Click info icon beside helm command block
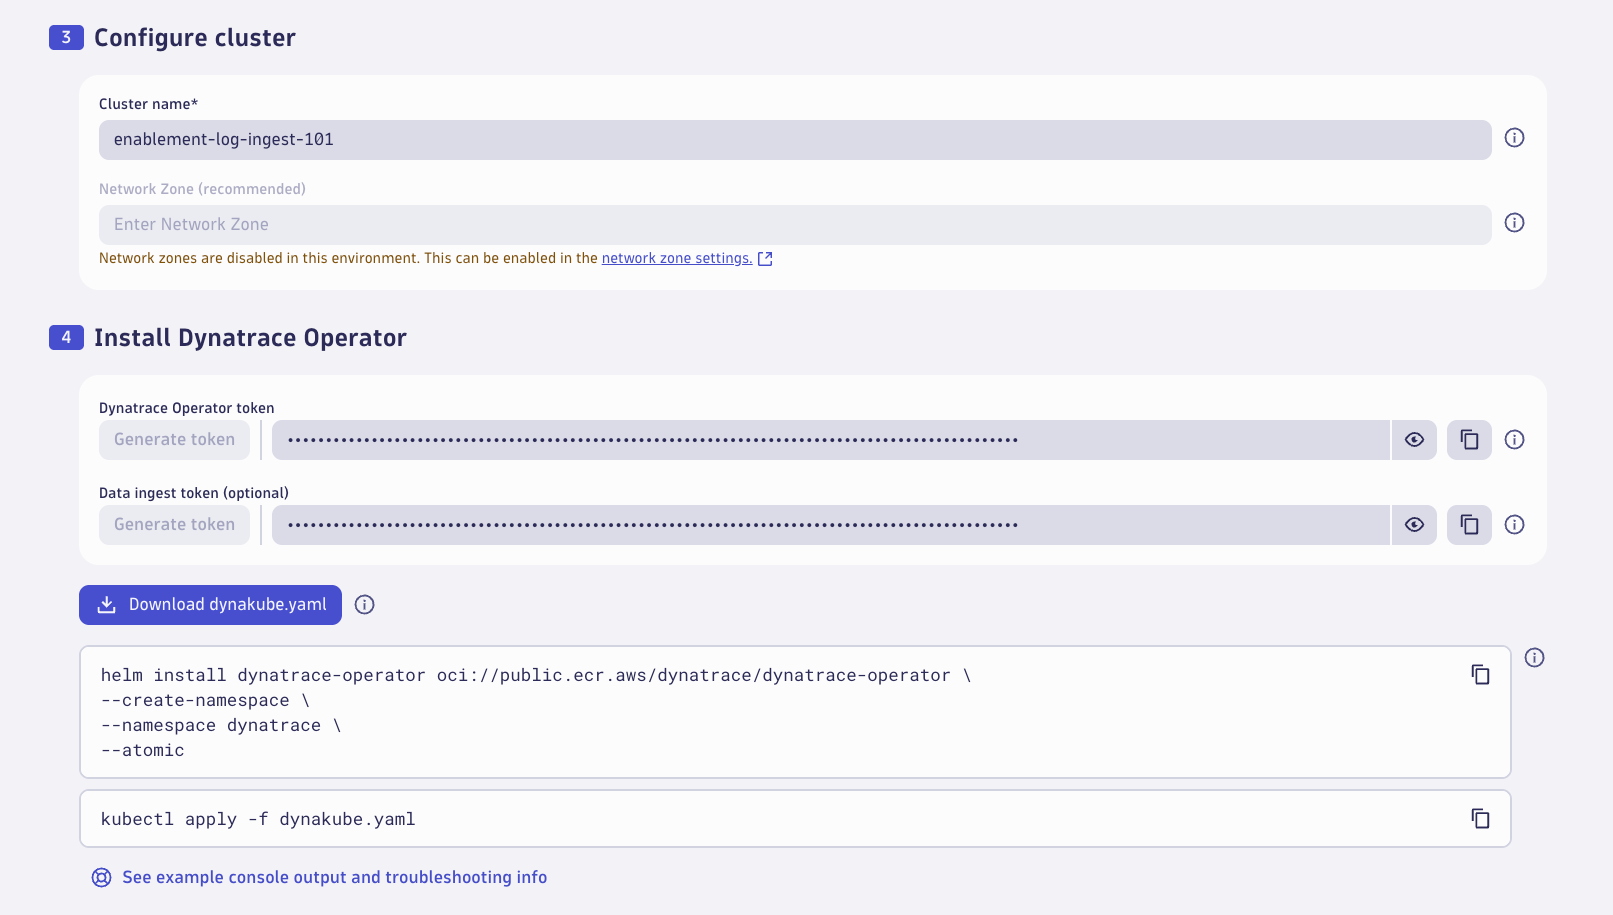 point(1534,658)
